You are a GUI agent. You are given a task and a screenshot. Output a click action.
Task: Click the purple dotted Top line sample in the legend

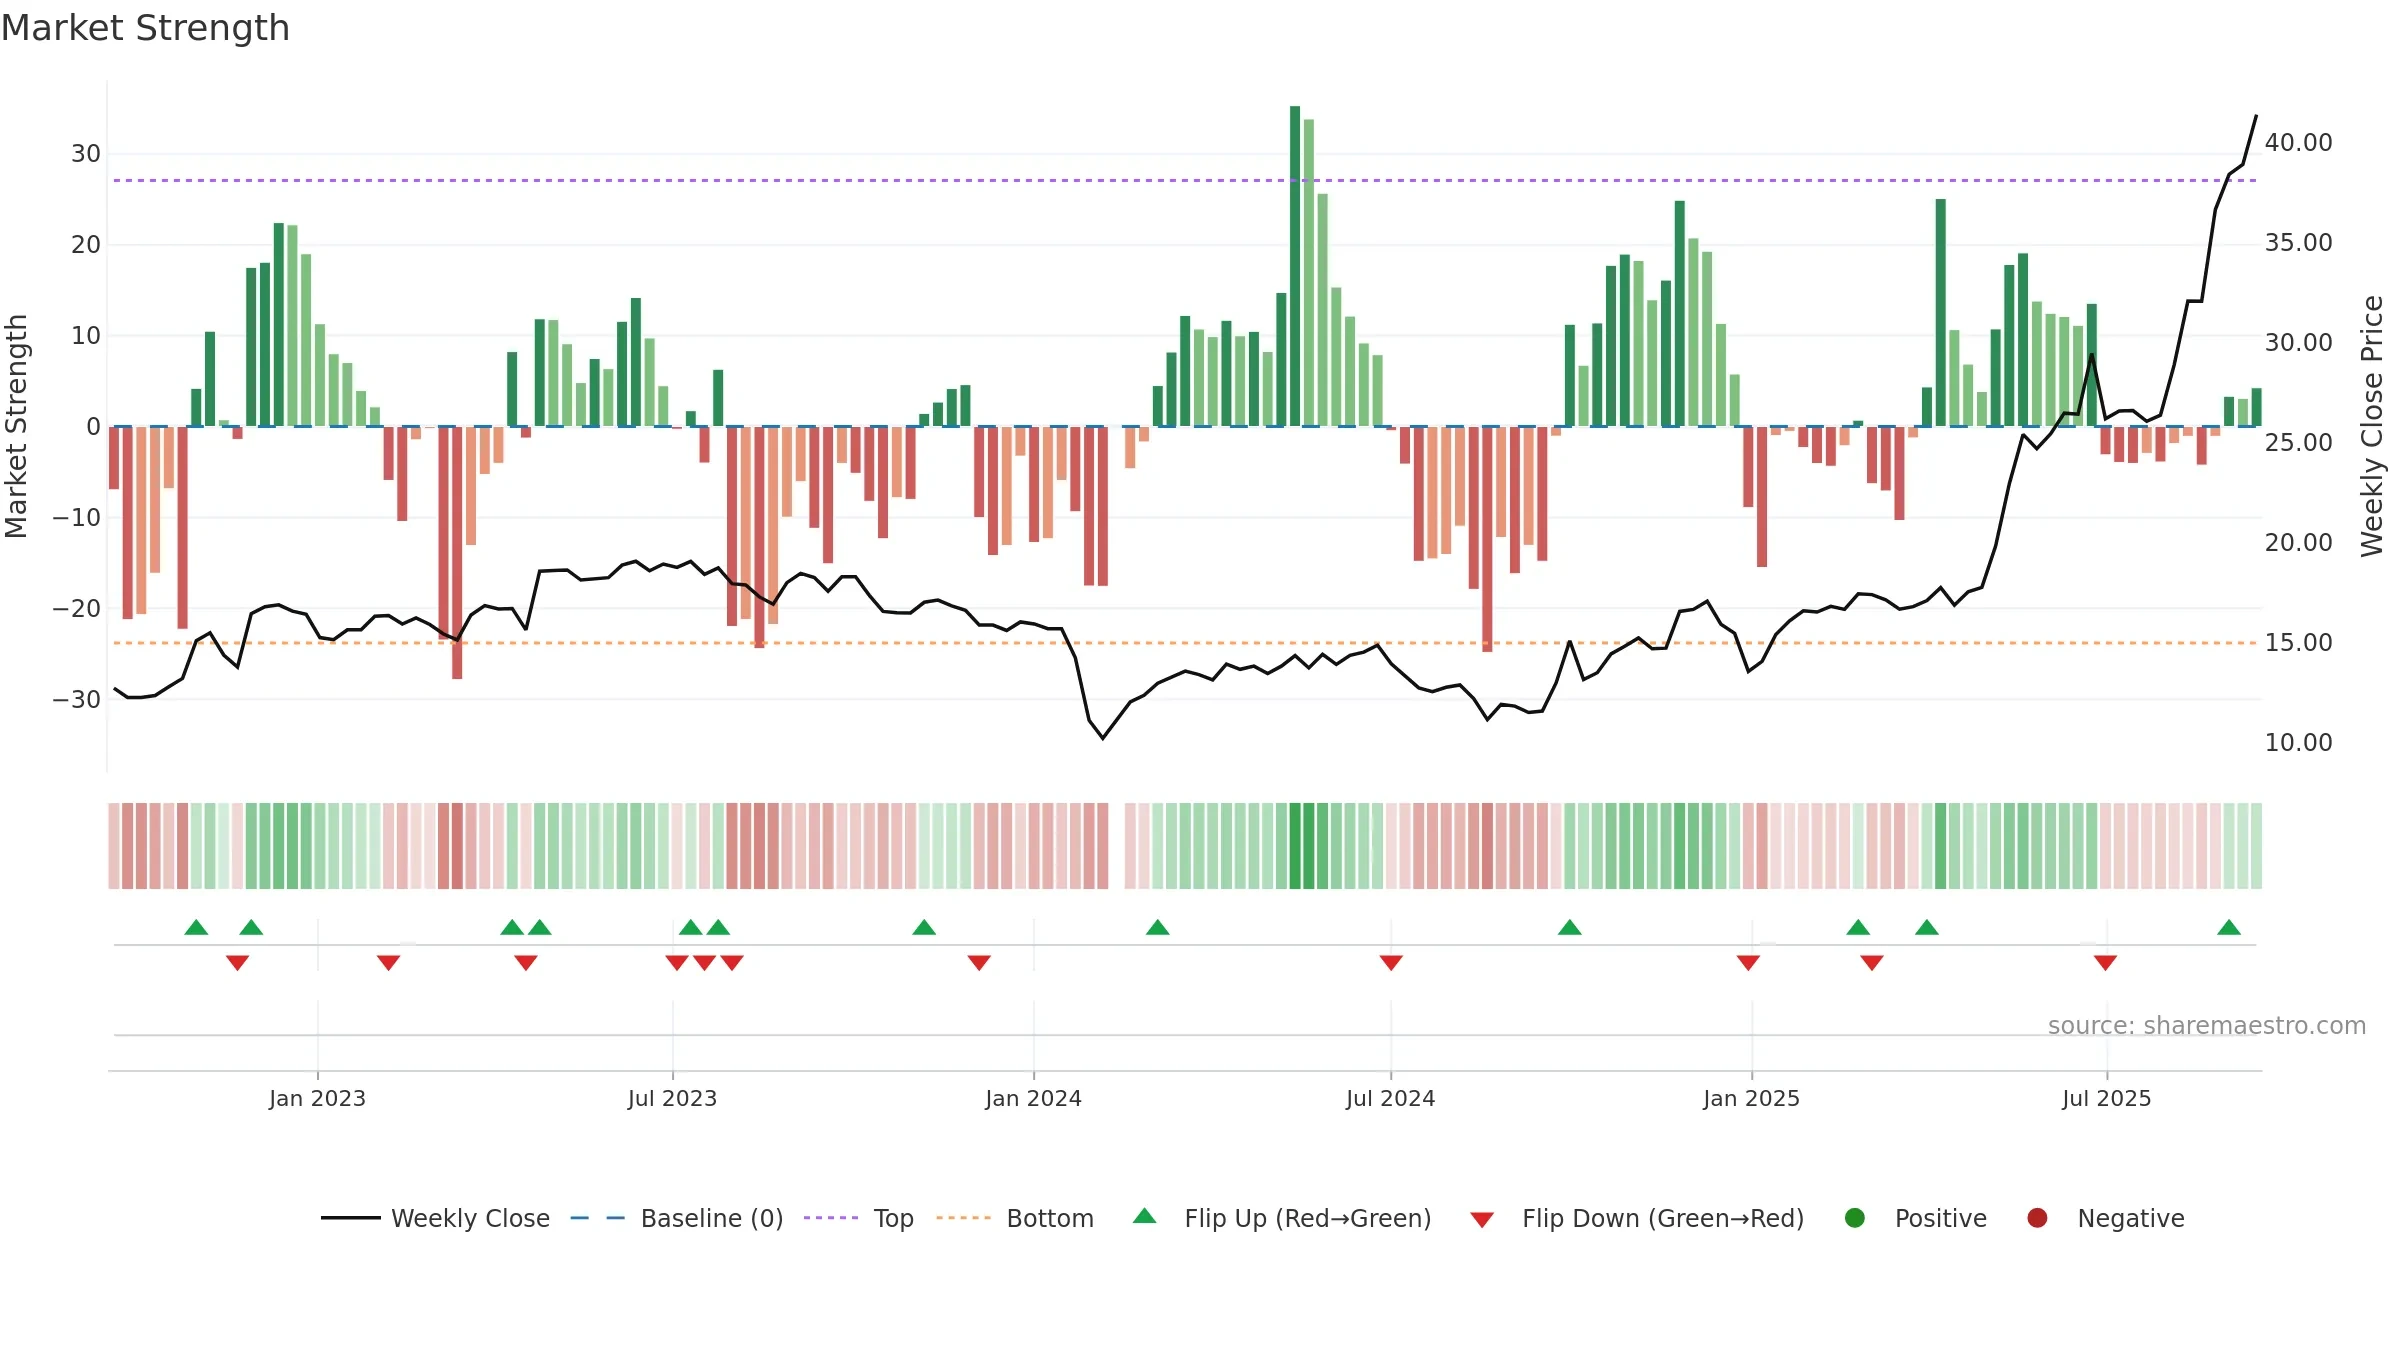831,1218
